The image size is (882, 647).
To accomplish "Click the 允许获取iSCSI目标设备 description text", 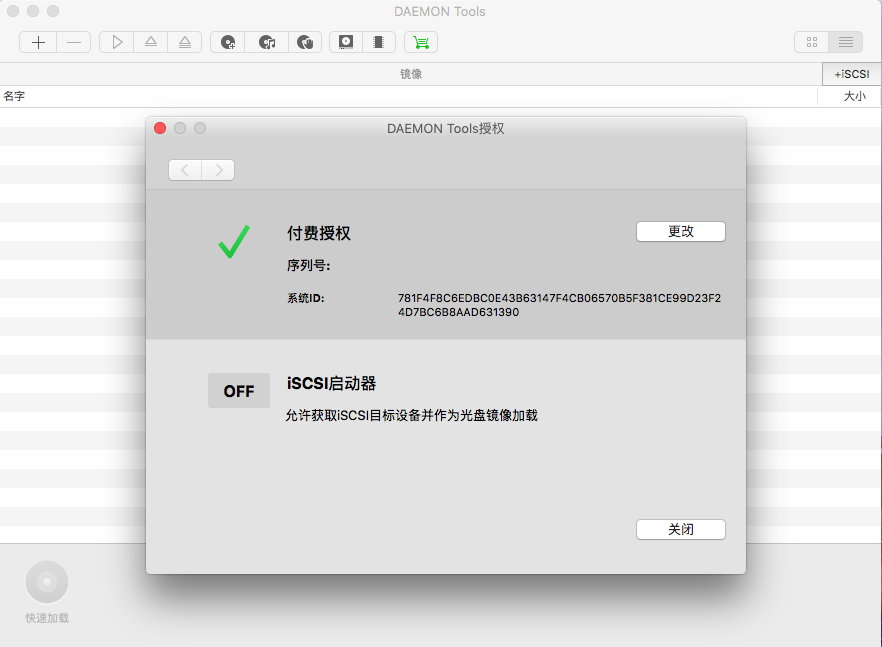I will 411,416.
